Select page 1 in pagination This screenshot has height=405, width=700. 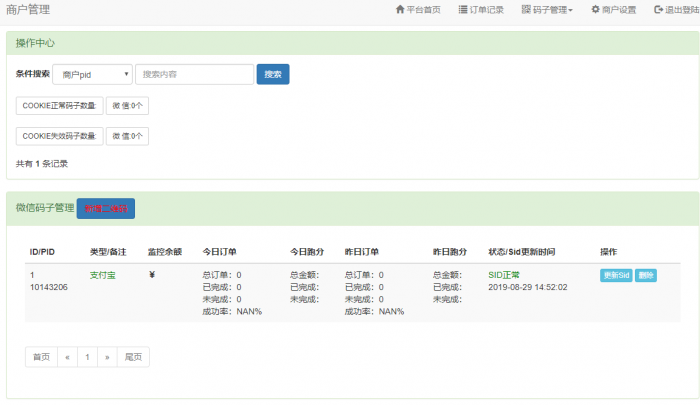(x=87, y=357)
